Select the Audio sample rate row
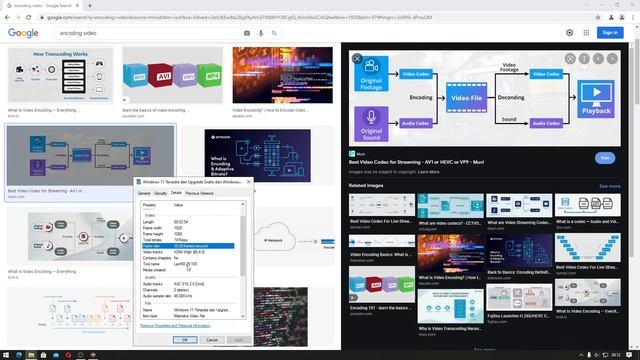Screen dimensions: 640x360 tap(188, 296)
